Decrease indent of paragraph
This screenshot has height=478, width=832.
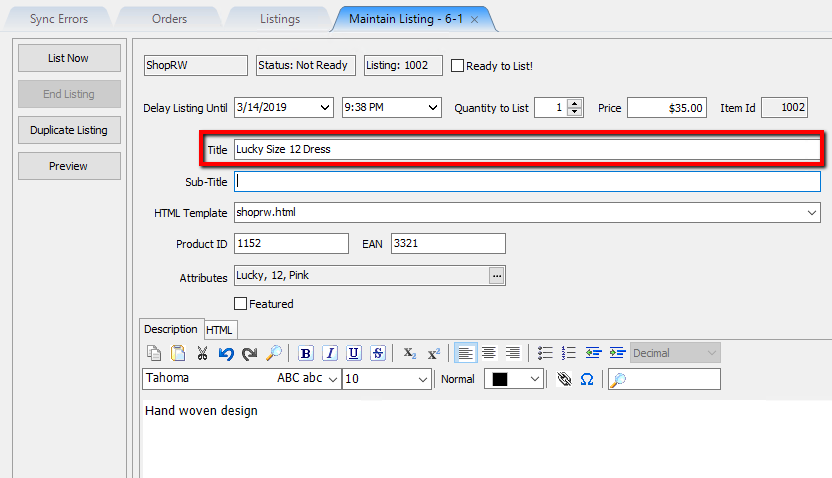(x=593, y=353)
